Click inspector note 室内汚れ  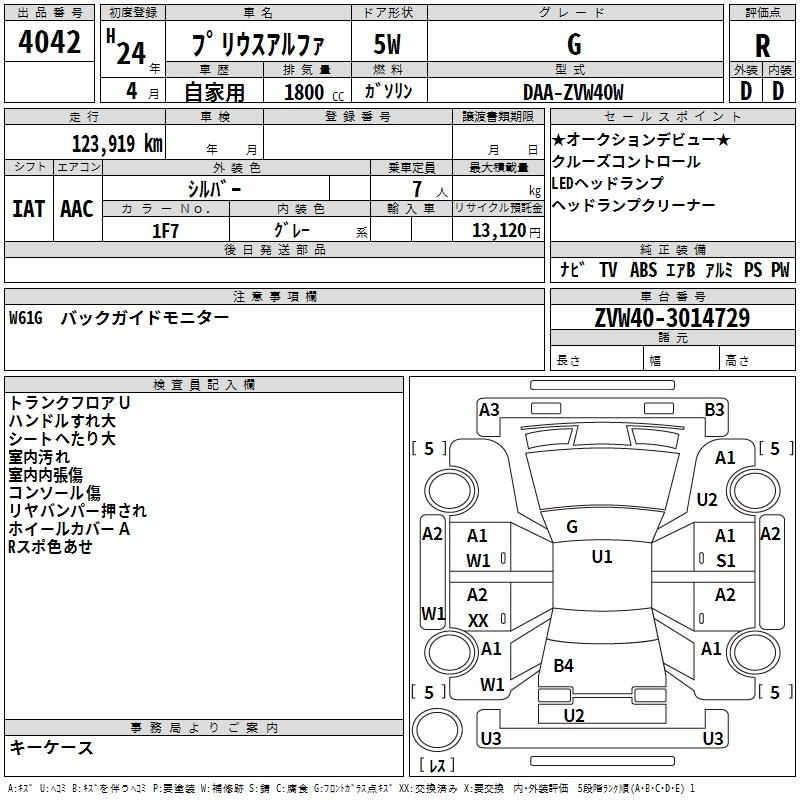click(x=39, y=457)
